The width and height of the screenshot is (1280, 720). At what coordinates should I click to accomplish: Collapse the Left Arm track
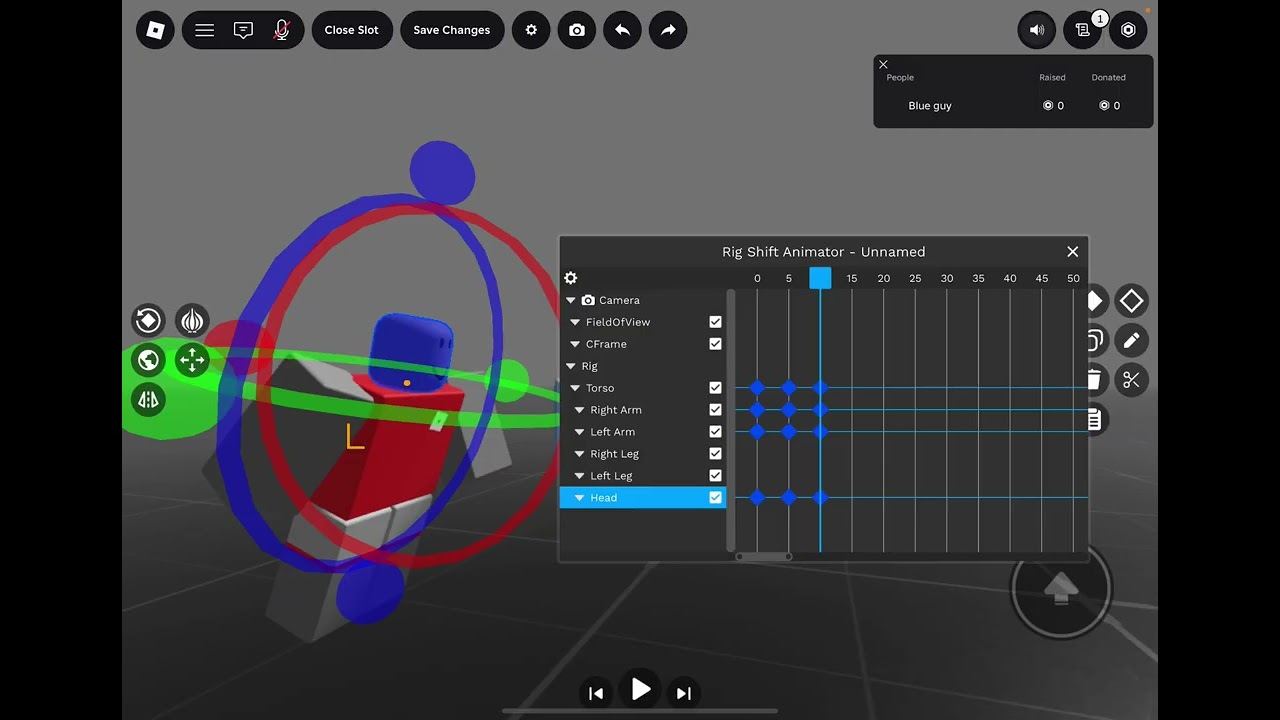point(579,432)
